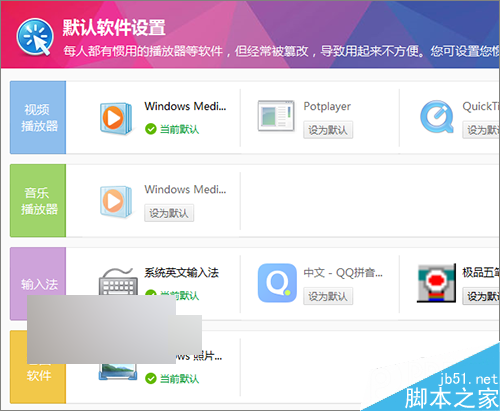Click 当前默认 text in video player row
This screenshot has height=411, width=500.
point(179,129)
